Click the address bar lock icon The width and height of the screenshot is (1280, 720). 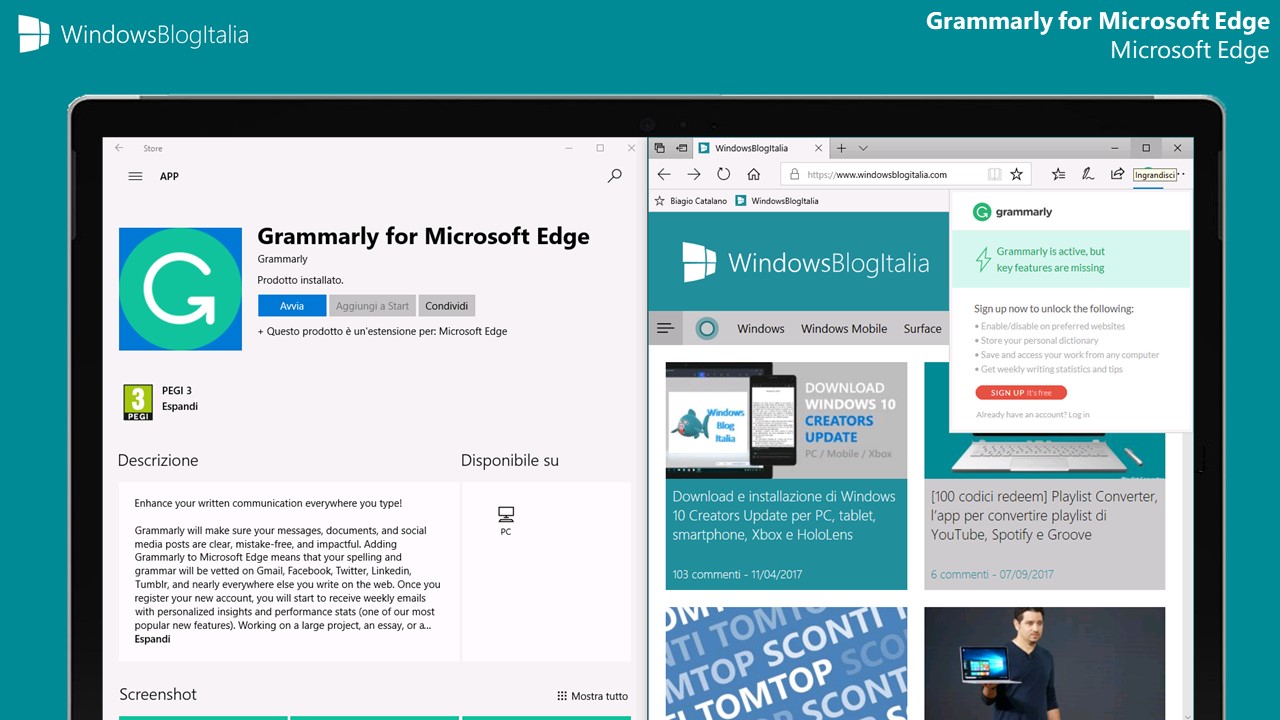click(x=795, y=174)
